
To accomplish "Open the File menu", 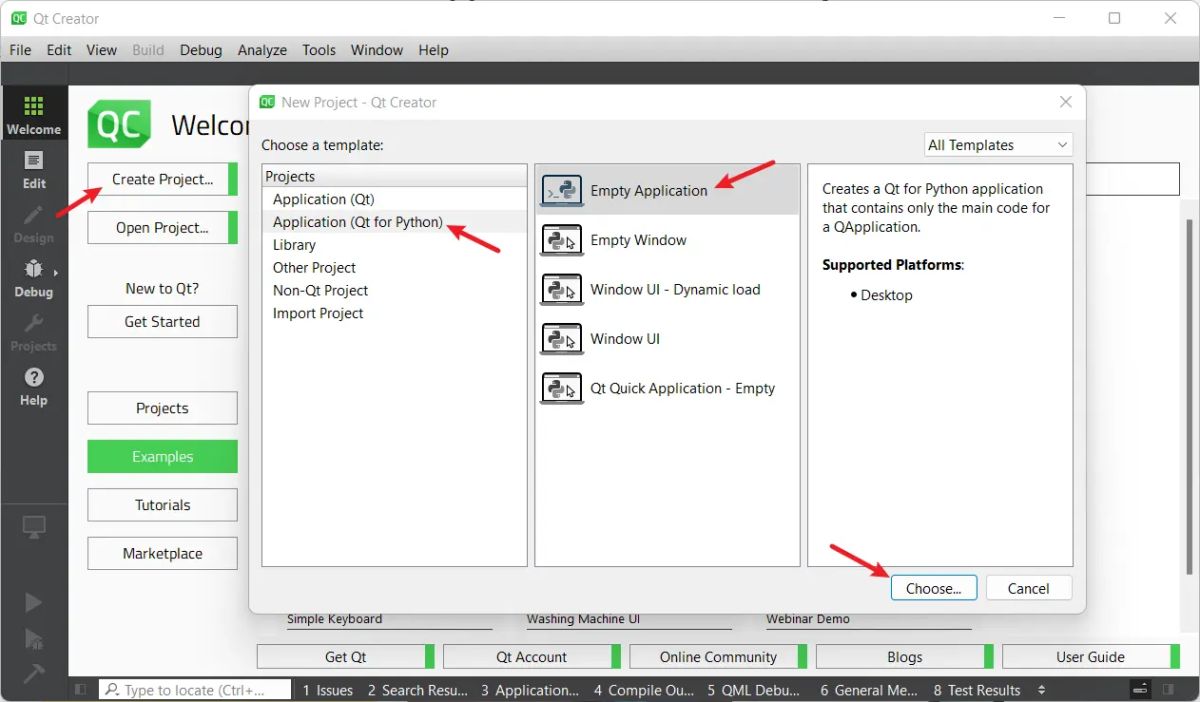I will click(20, 50).
